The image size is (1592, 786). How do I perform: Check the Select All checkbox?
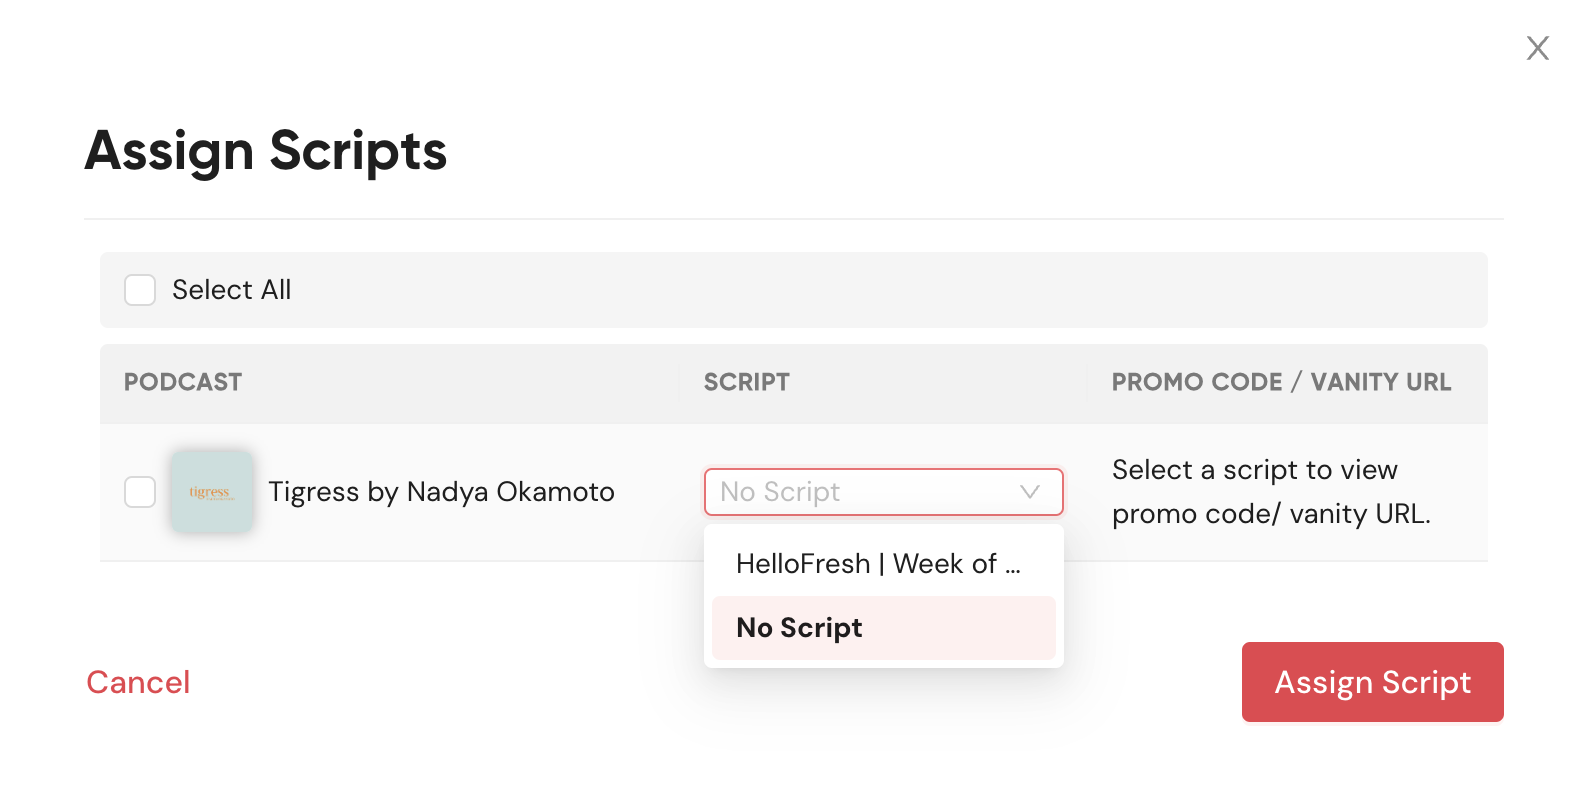[140, 290]
